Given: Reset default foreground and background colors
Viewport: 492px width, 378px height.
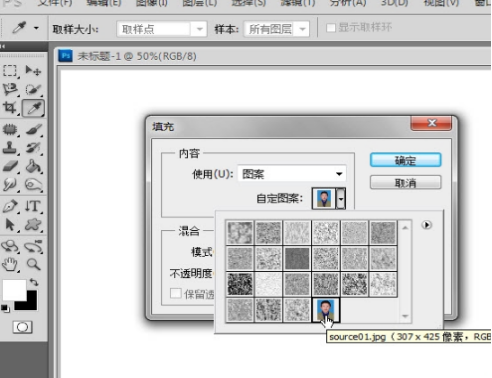Looking at the screenshot, I should [x=5, y=309].
